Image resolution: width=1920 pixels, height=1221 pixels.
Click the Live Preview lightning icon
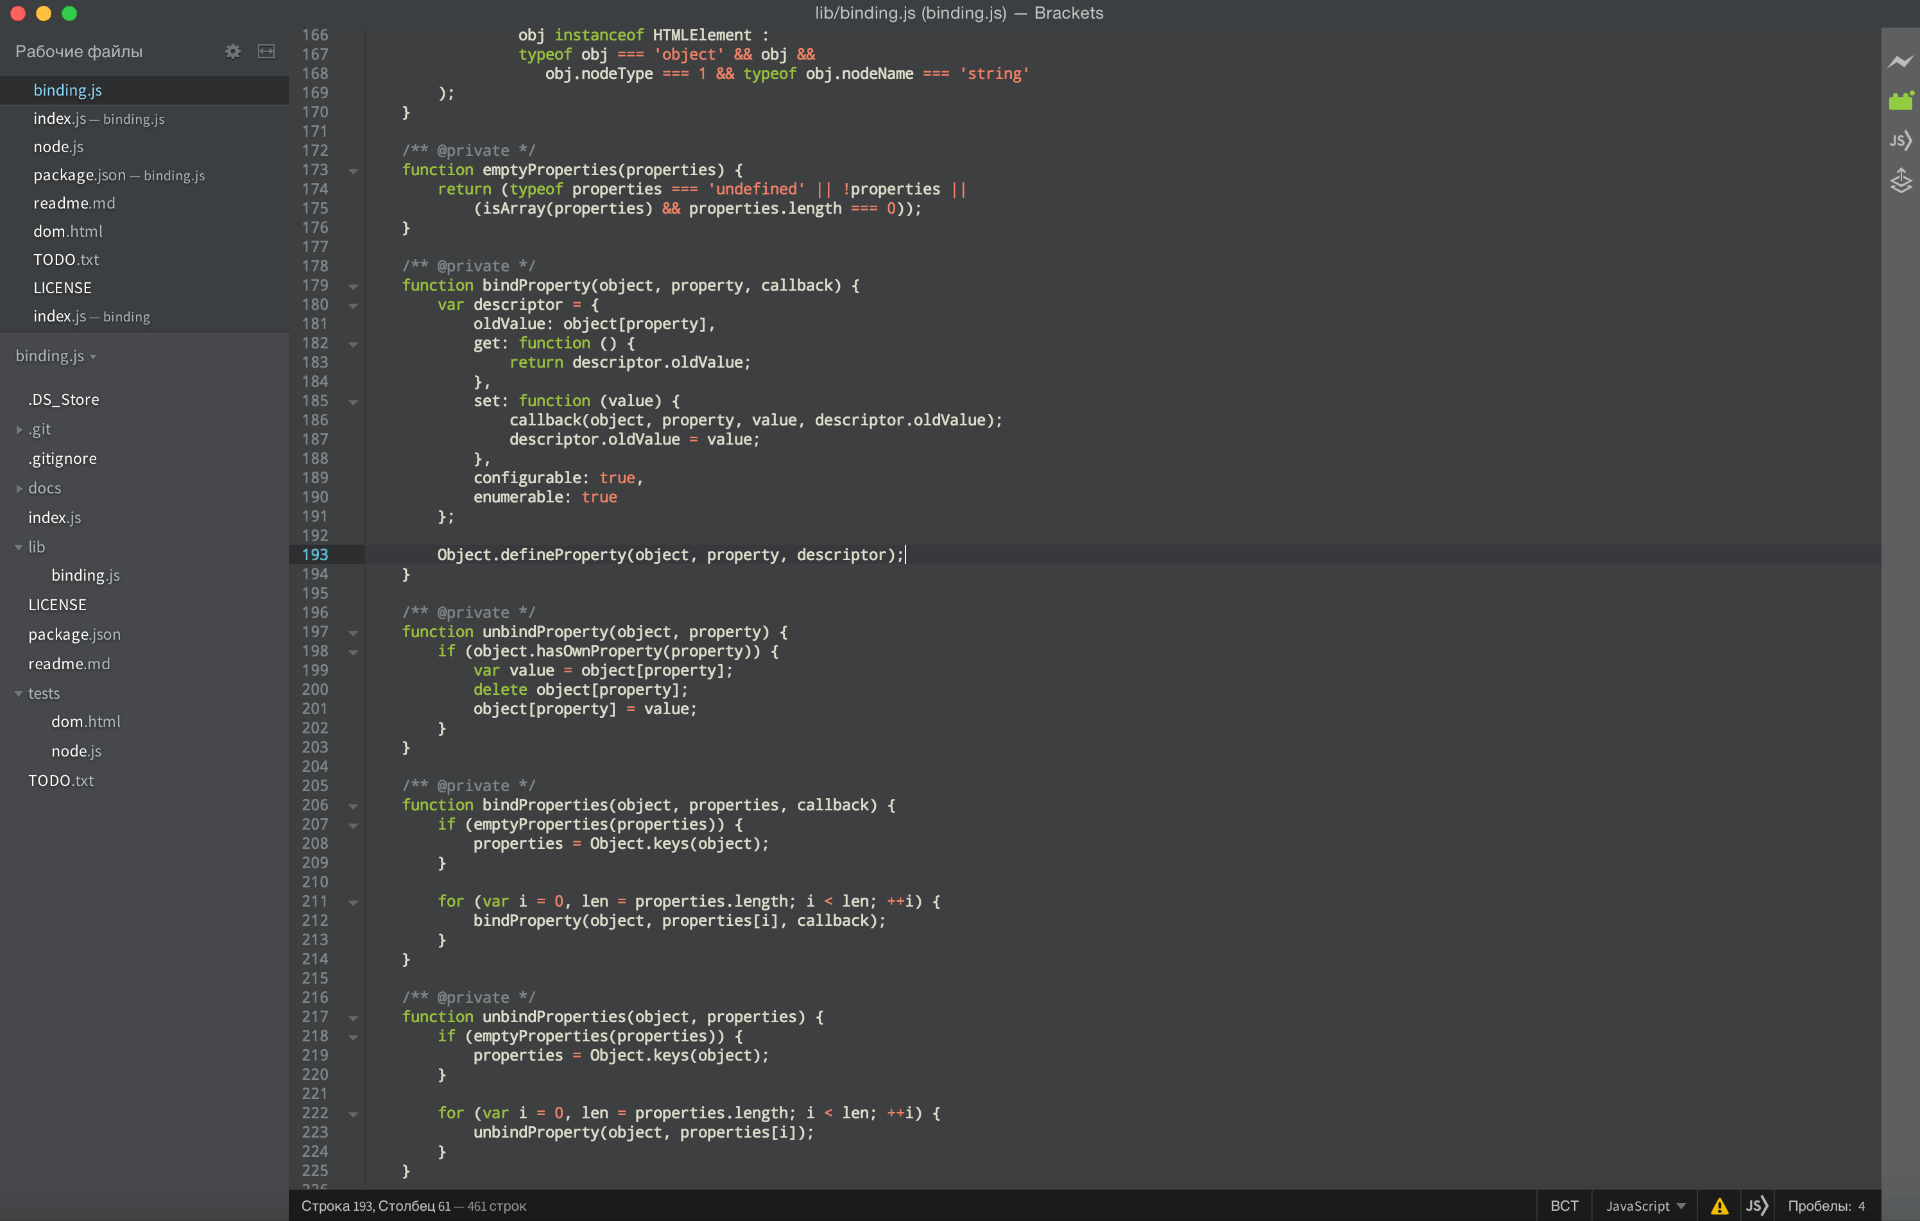point(1900,62)
